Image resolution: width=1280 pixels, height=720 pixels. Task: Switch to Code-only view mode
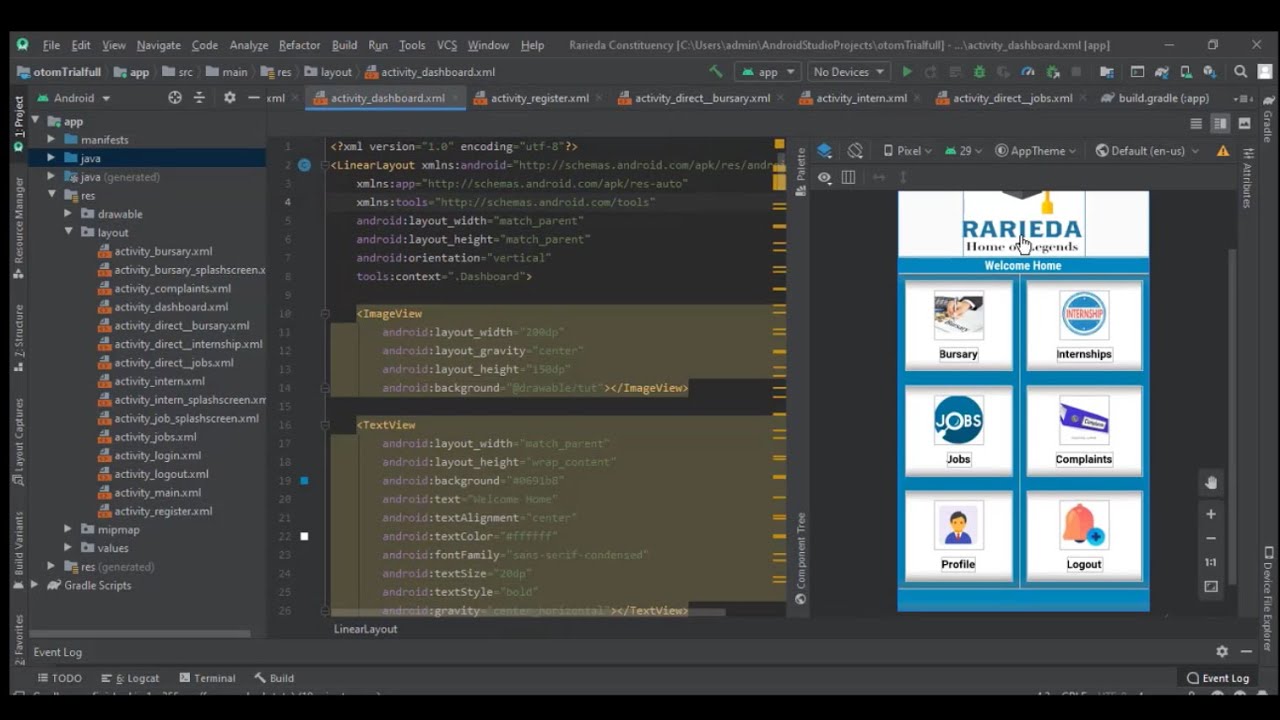[x=1196, y=124]
